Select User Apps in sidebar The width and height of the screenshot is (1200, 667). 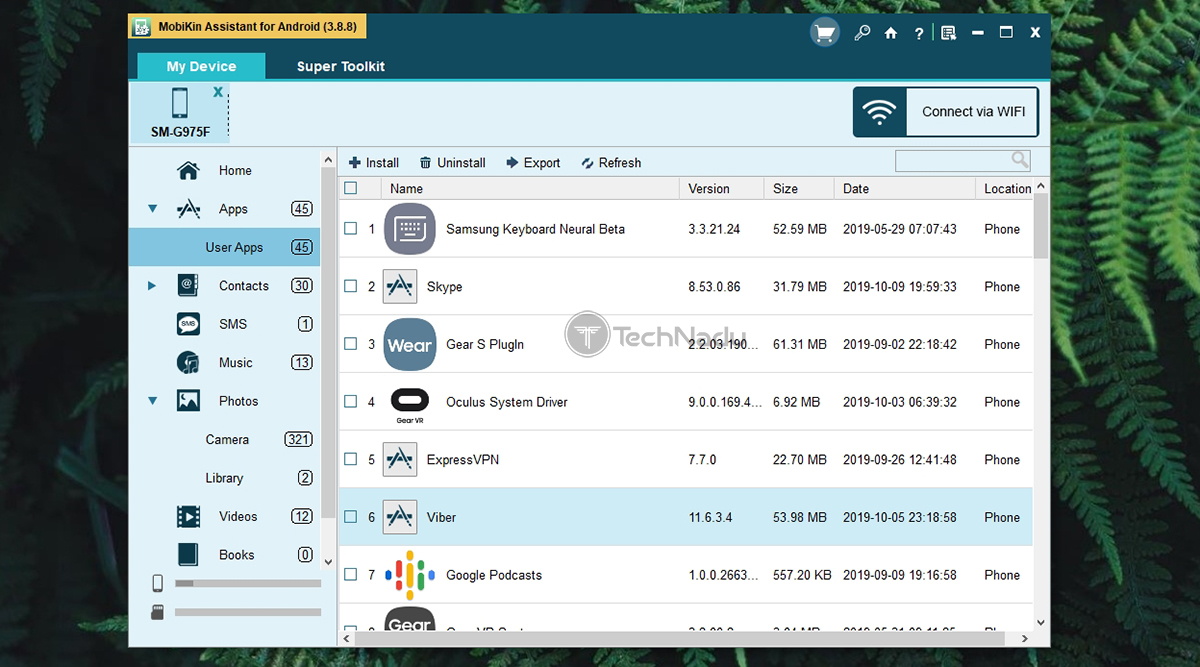pyautogui.click(x=224, y=247)
